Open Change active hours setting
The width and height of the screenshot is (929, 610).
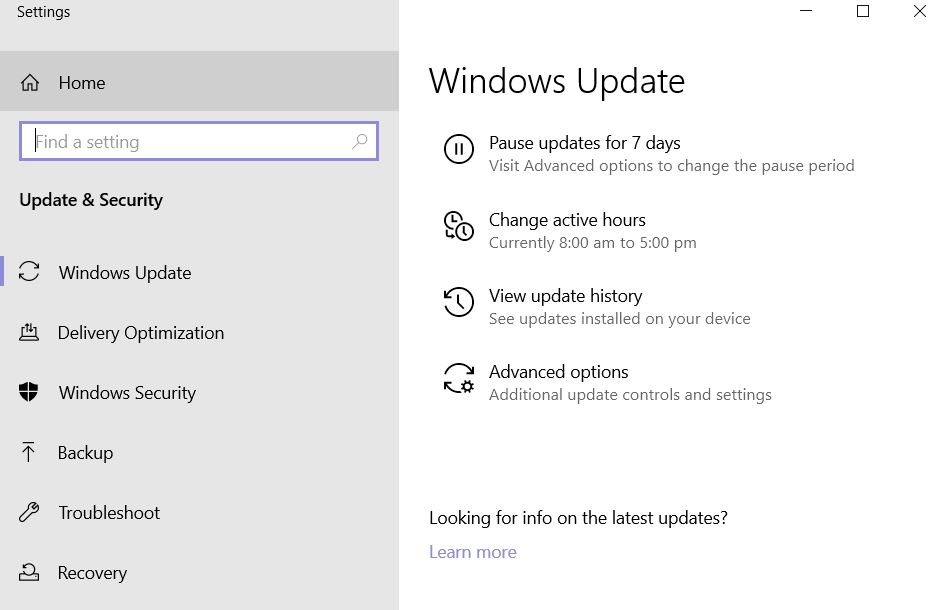pyautogui.click(x=567, y=220)
